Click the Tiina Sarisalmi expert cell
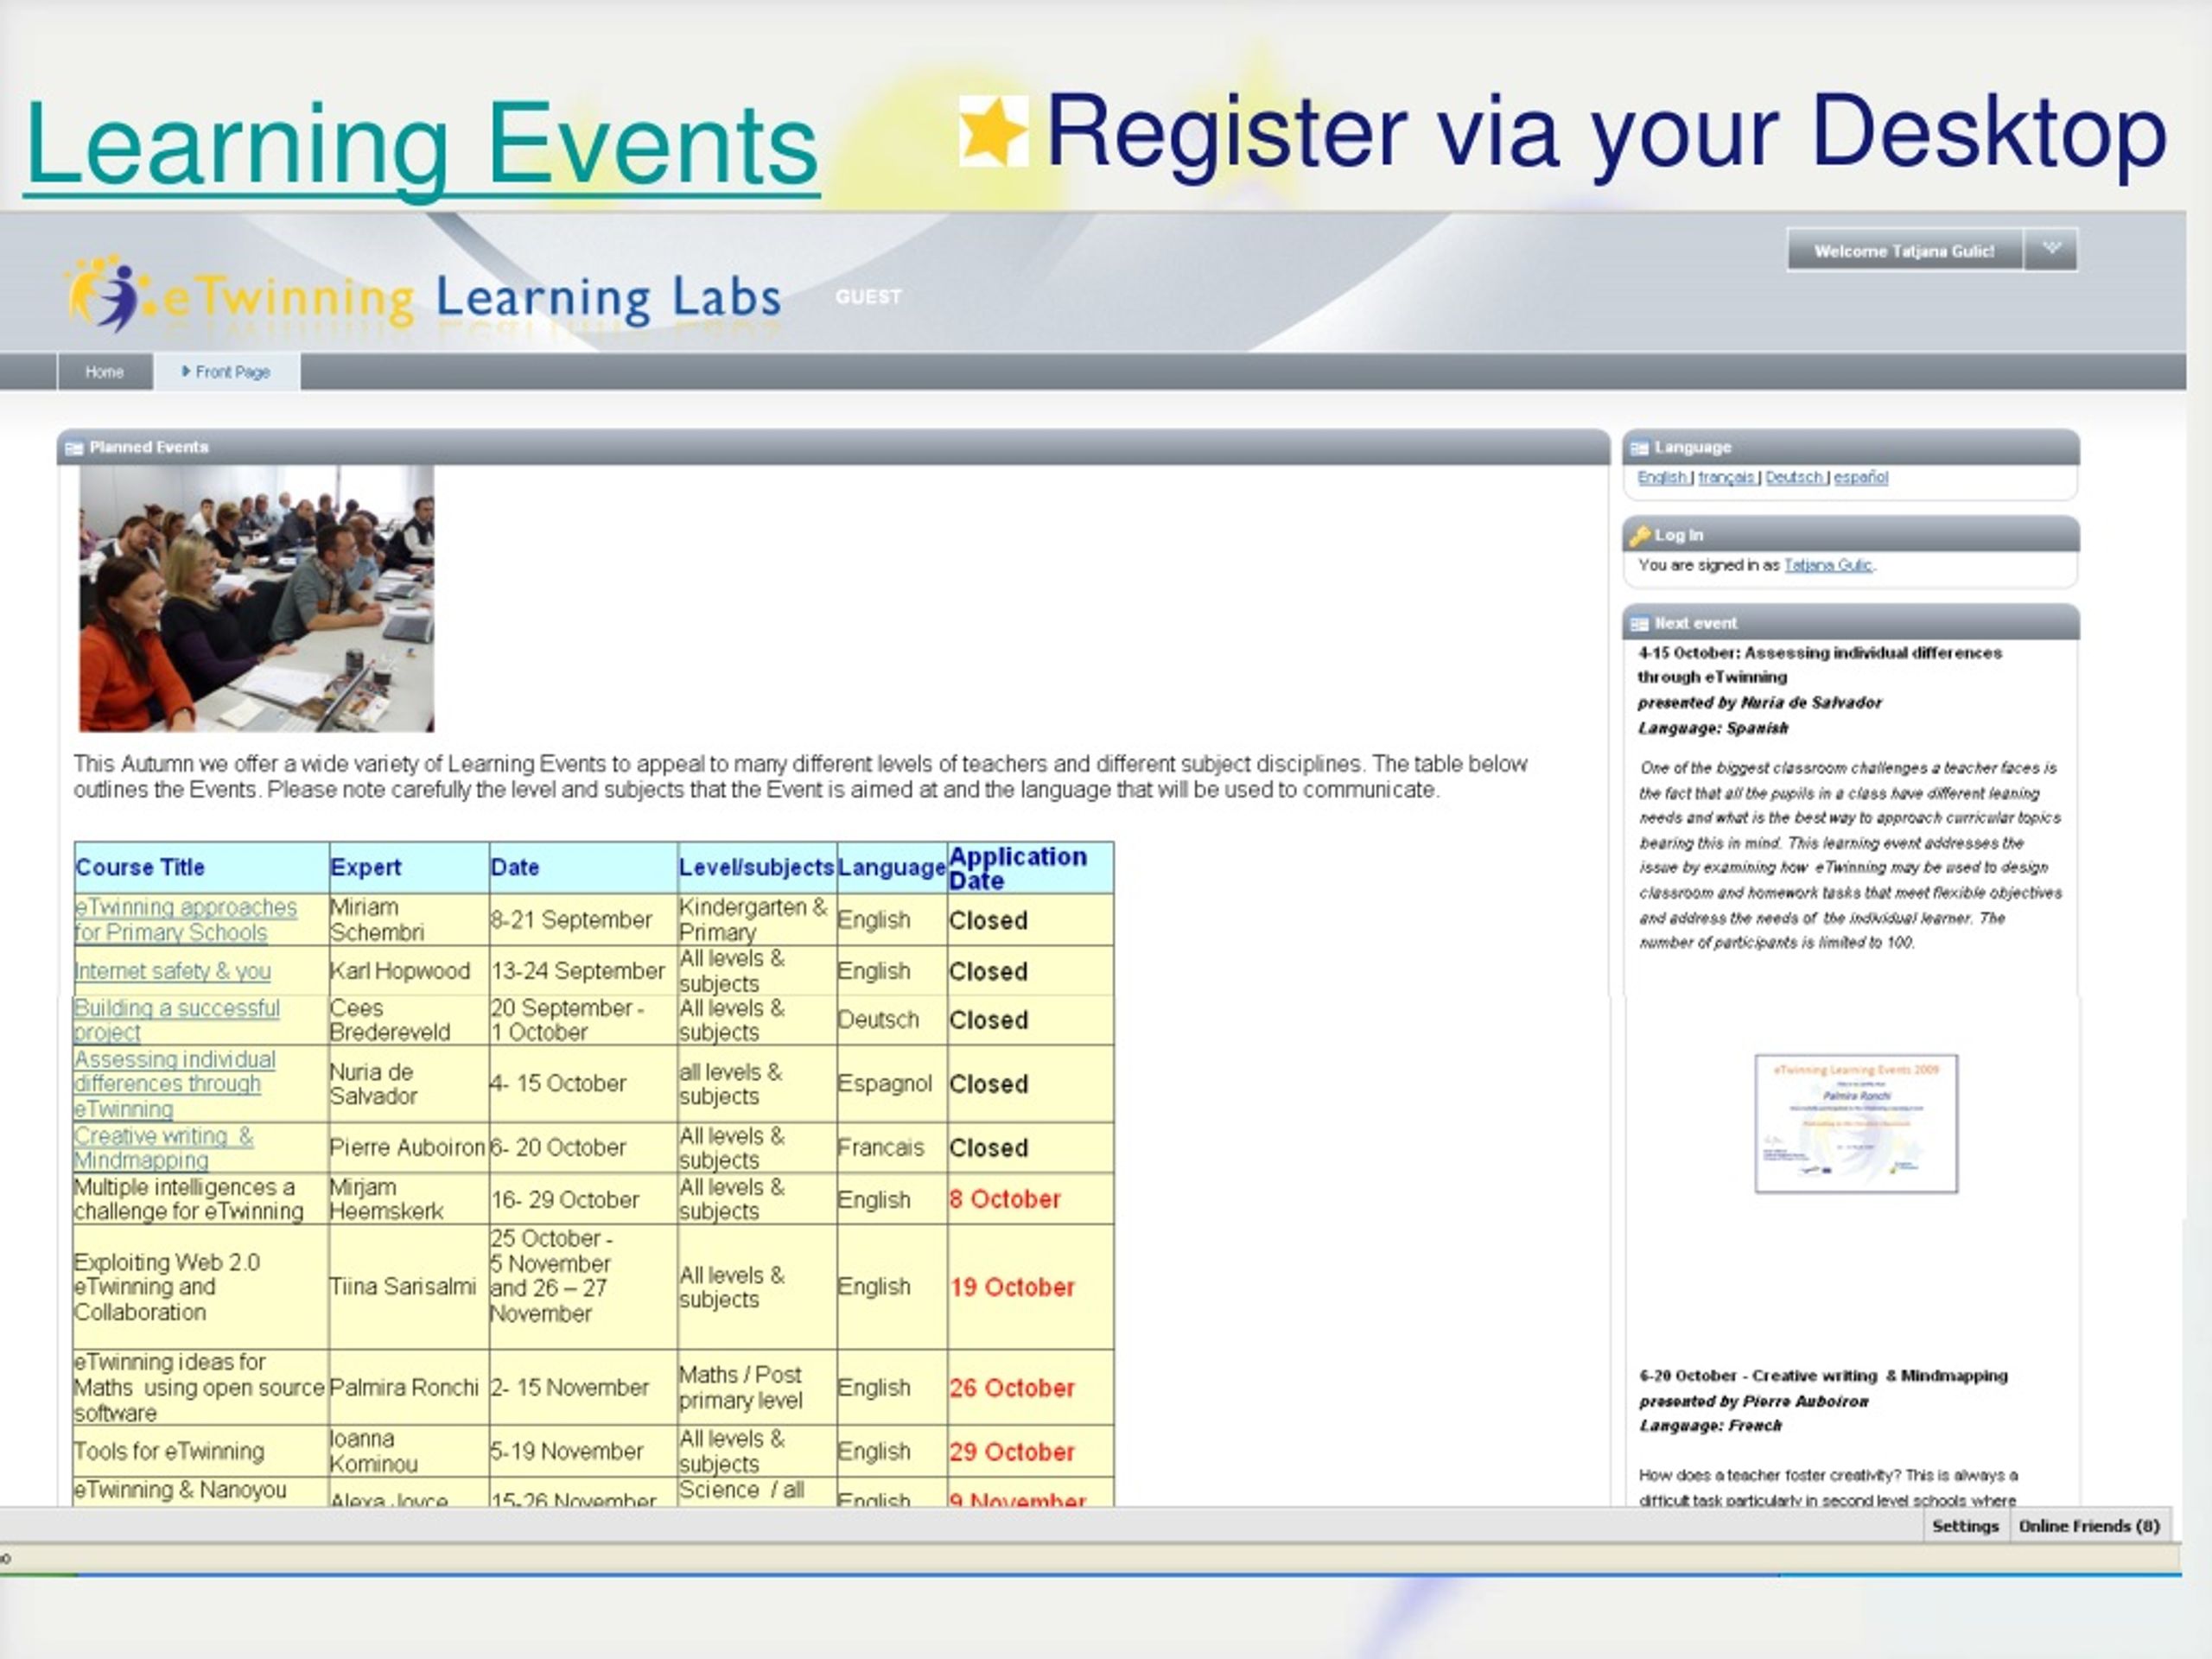 [x=409, y=1287]
